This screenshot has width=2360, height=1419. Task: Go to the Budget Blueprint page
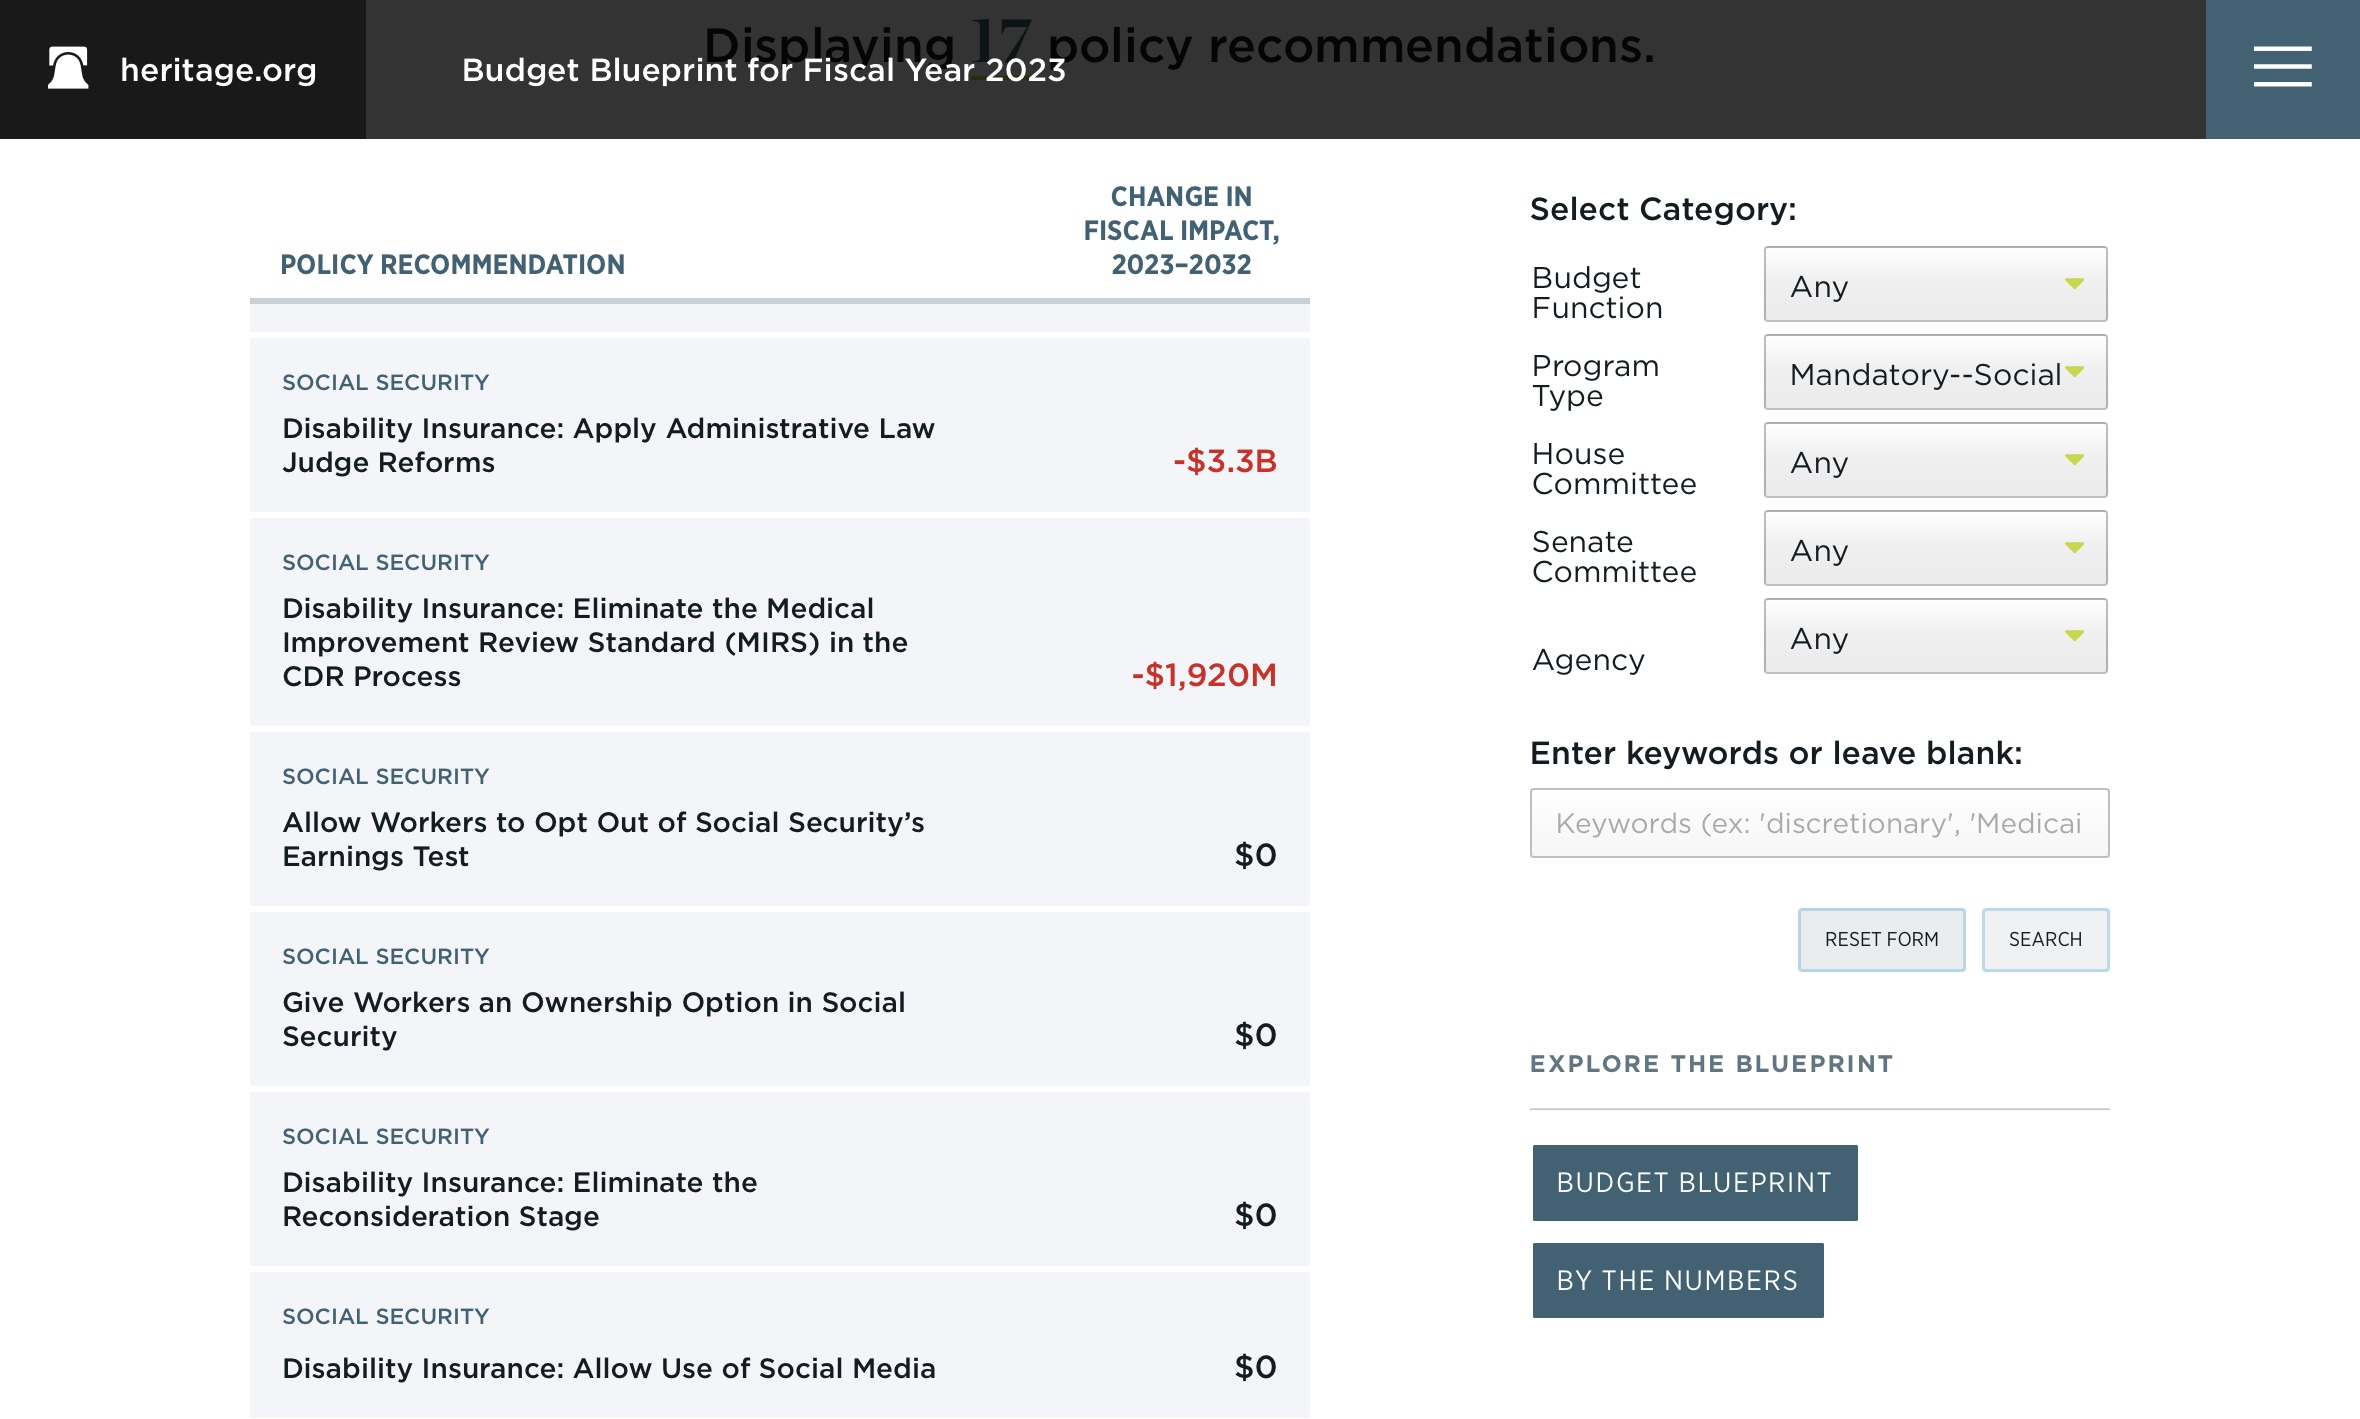point(1694,1183)
